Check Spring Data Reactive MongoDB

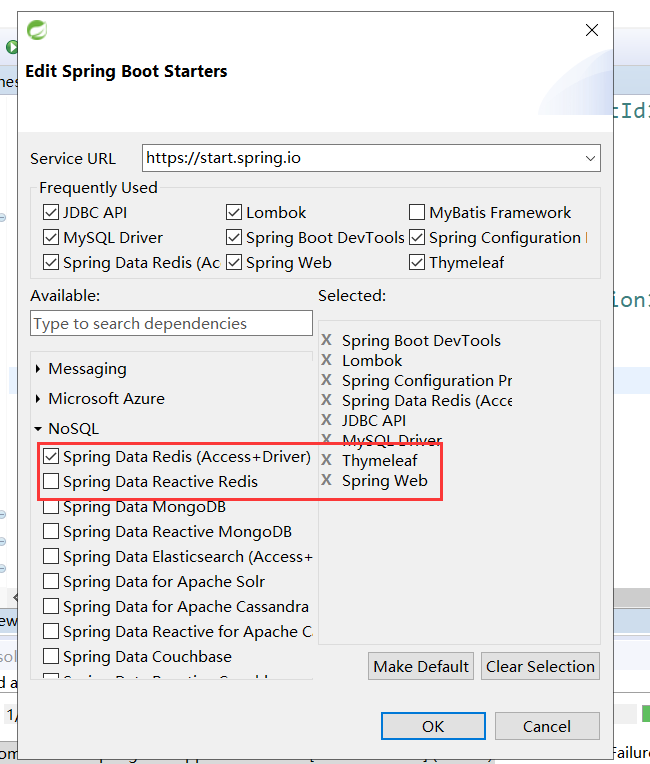pyautogui.click(x=51, y=531)
